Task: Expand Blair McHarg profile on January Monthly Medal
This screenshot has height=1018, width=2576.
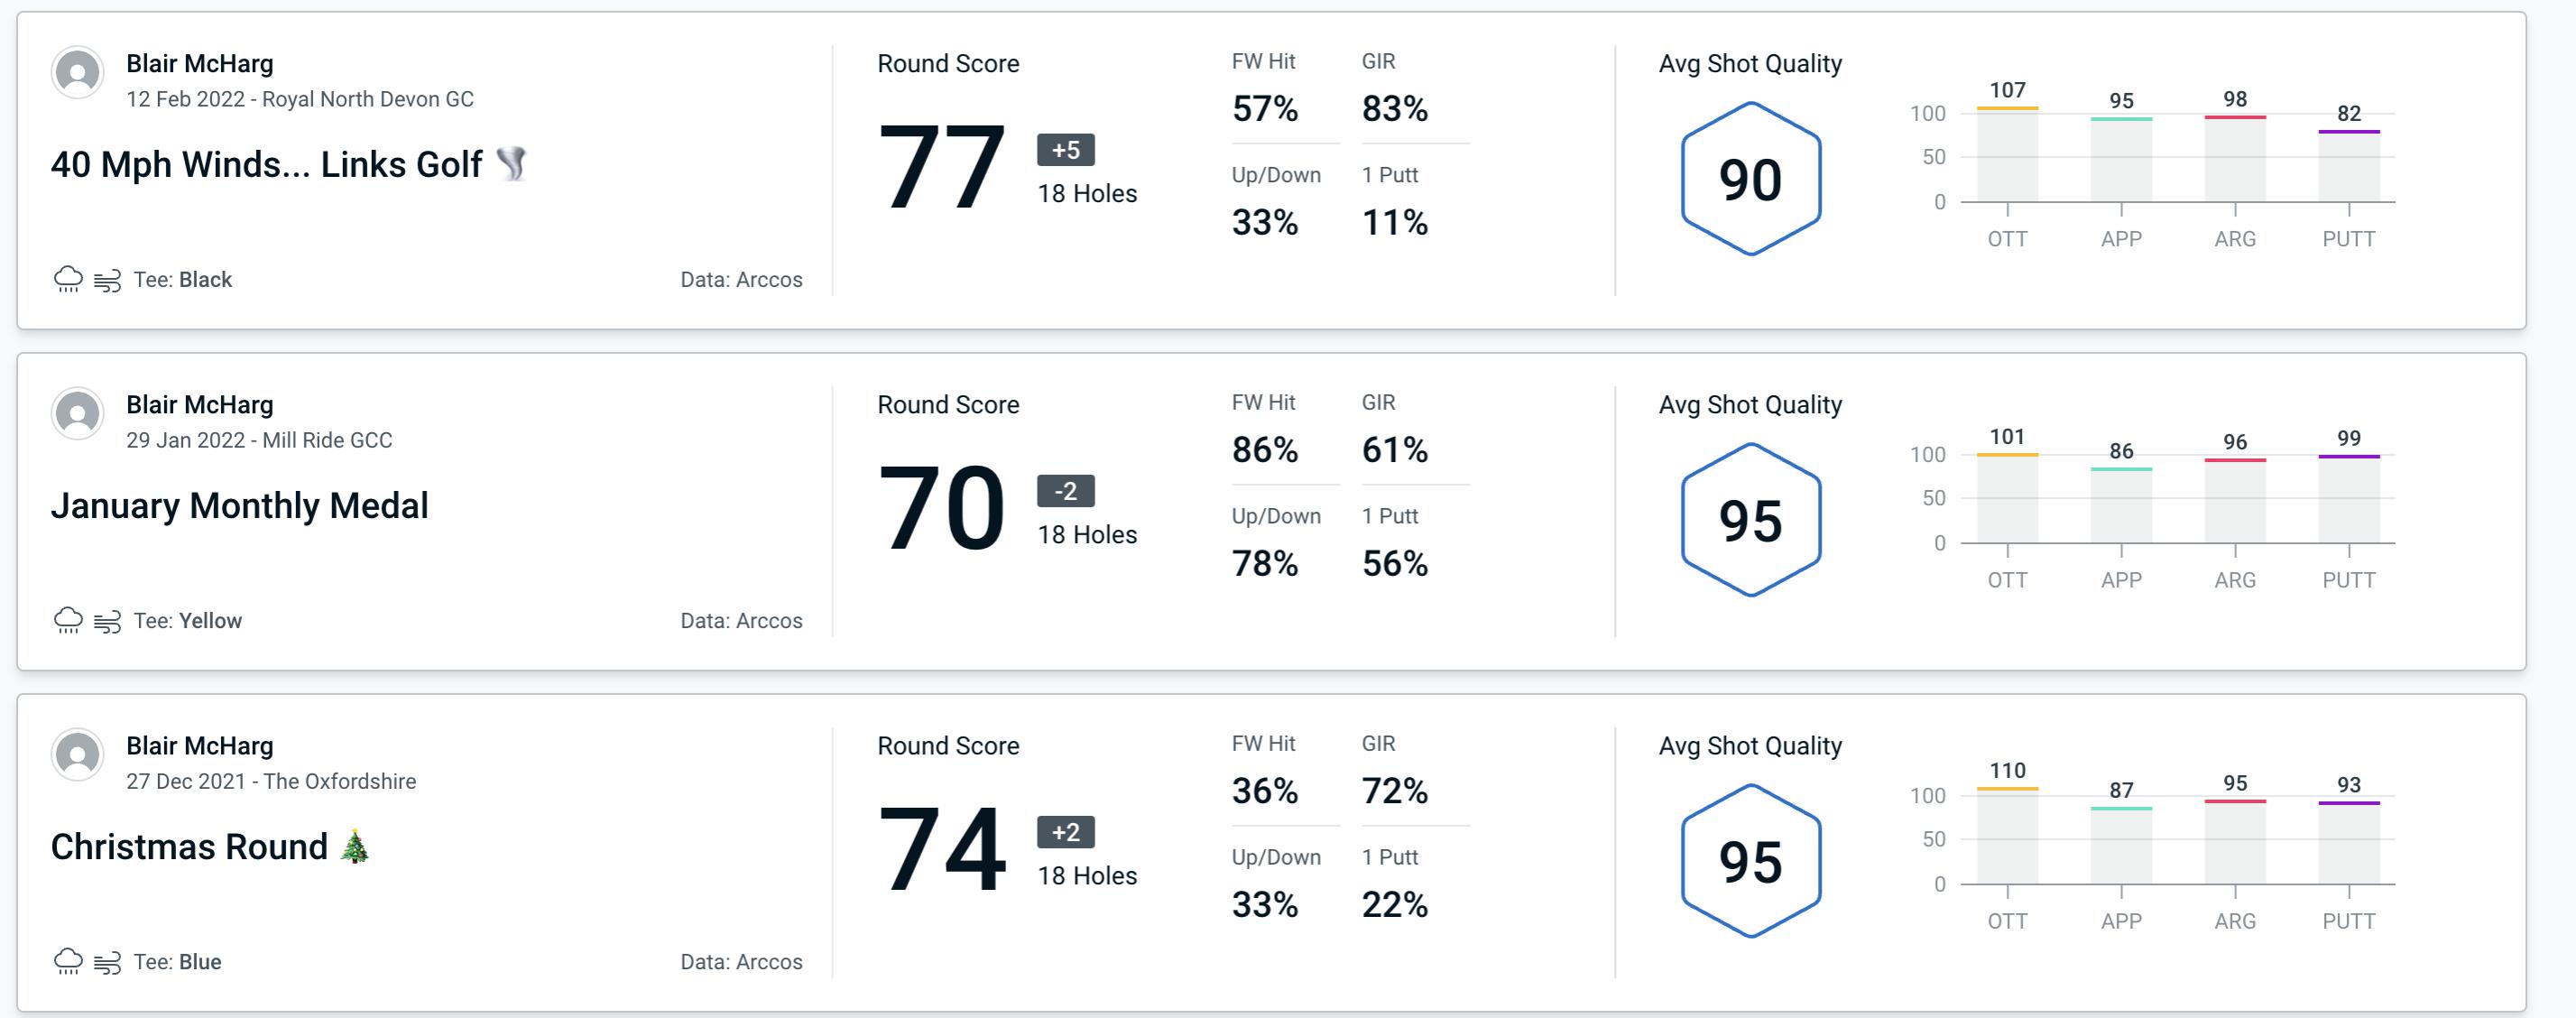Action: [x=78, y=413]
